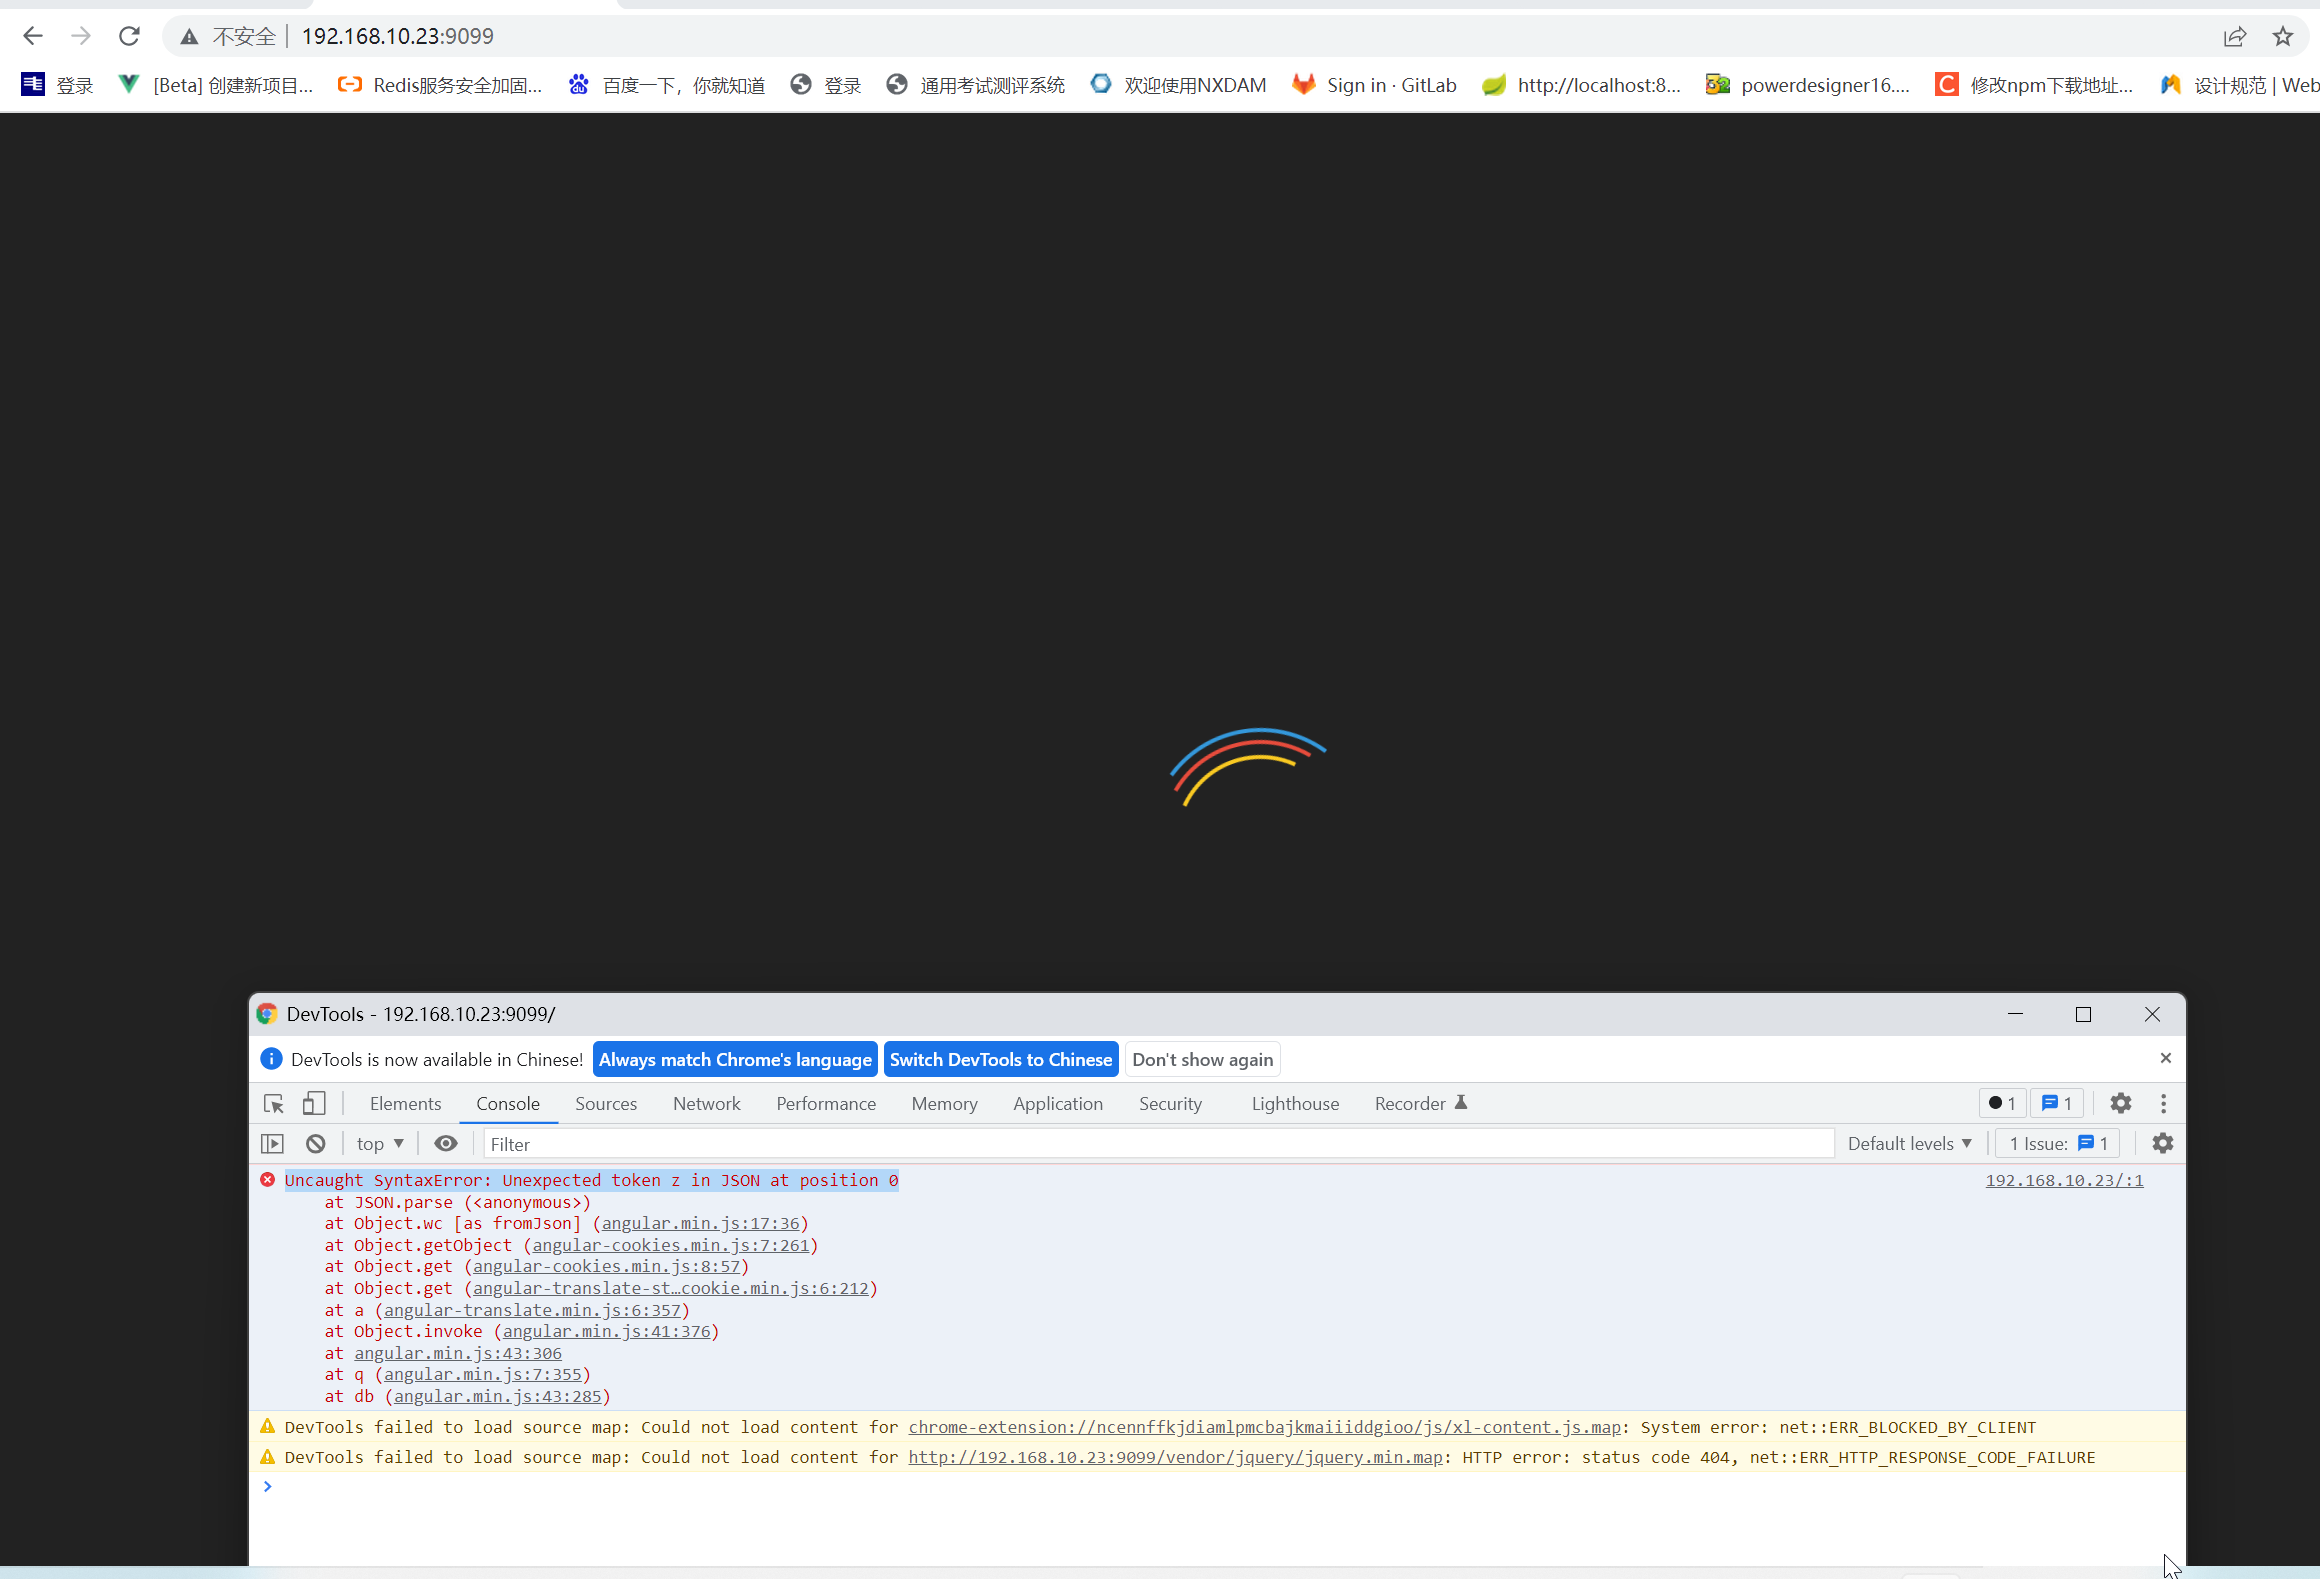Click the inspect element picker icon
The height and width of the screenshot is (1579, 2320).
(x=273, y=1103)
